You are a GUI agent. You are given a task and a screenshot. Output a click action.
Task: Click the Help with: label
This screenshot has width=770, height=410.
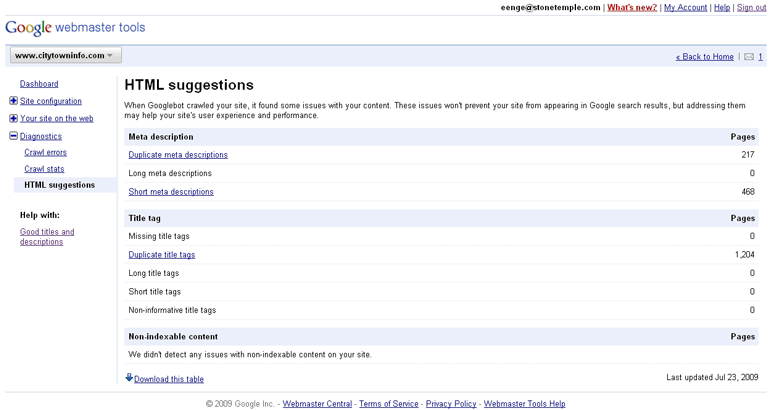pyautogui.click(x=40, y=215)
